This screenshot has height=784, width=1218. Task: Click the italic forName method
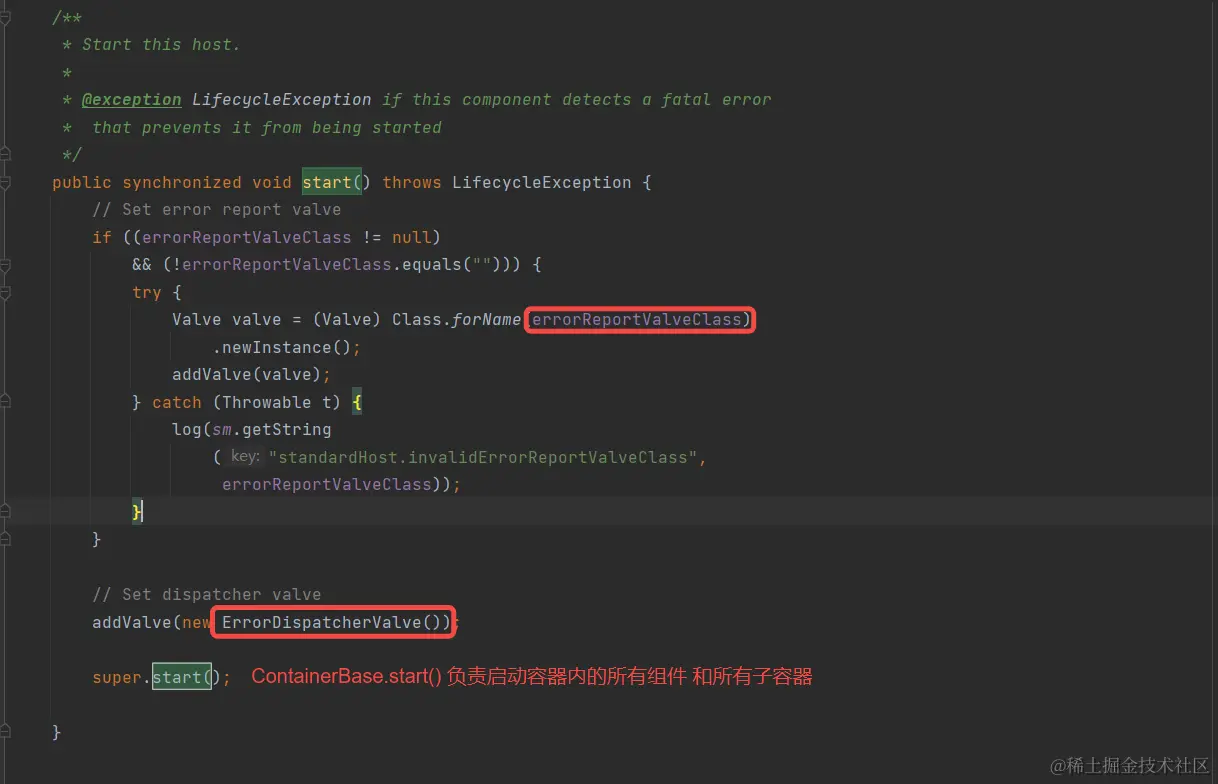[486, 320]
